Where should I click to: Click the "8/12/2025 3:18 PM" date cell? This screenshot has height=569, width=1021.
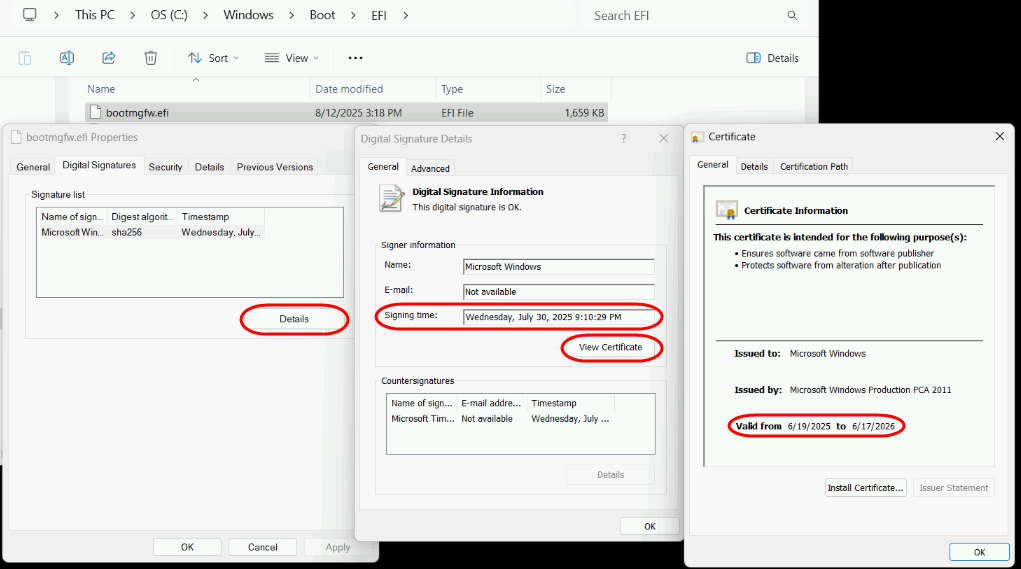click(x=358, y=113)
